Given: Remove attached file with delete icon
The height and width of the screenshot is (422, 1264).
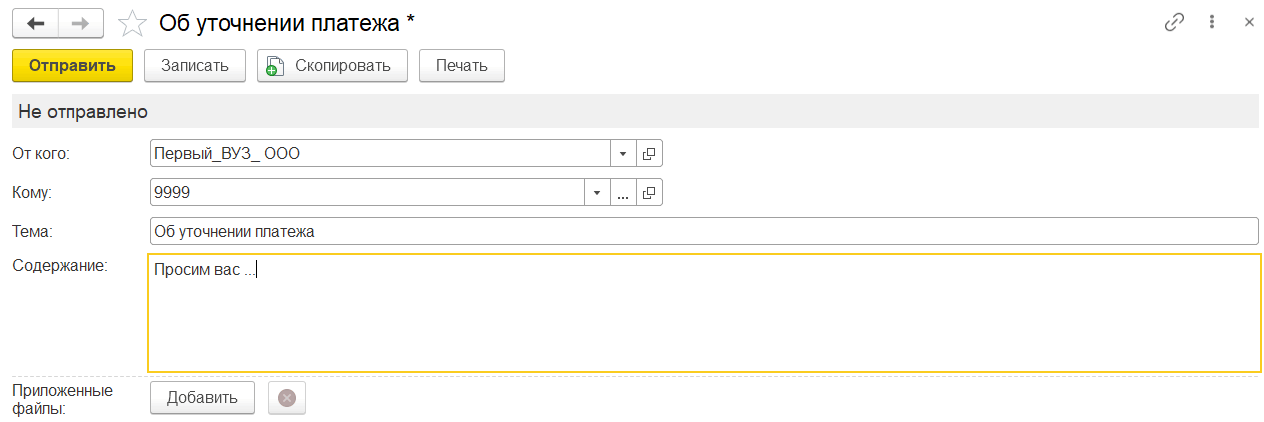Looking at the screenshot, I should tap(287, 398).
